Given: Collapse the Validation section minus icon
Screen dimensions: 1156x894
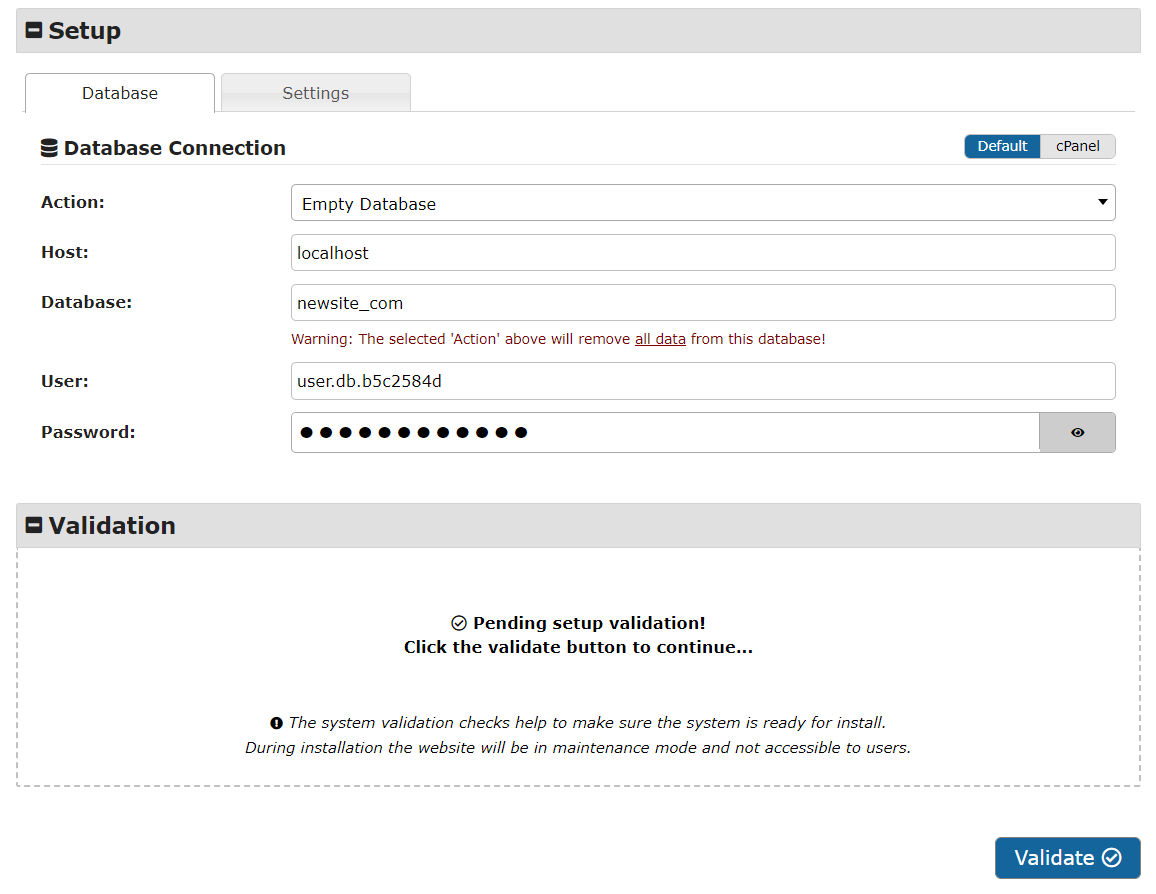Looking at the screenshot, I should pos(34,525).
